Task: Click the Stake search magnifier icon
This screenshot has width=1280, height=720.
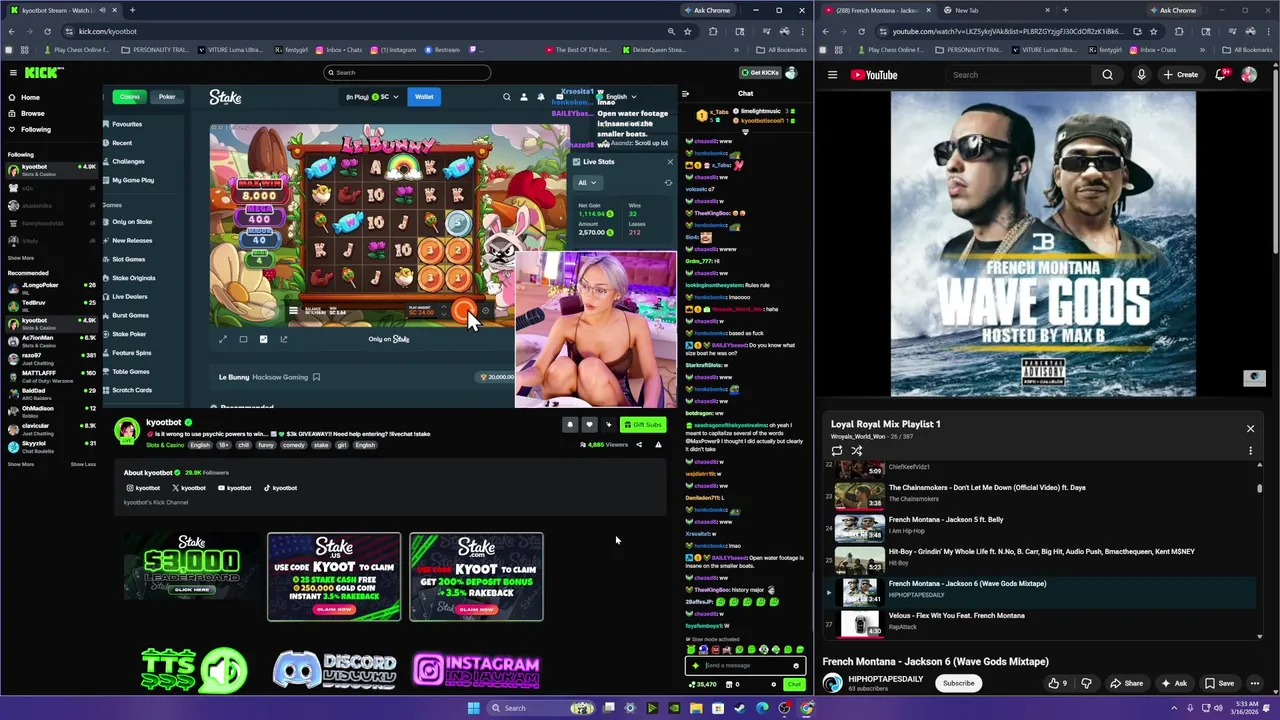Action: 507,97
